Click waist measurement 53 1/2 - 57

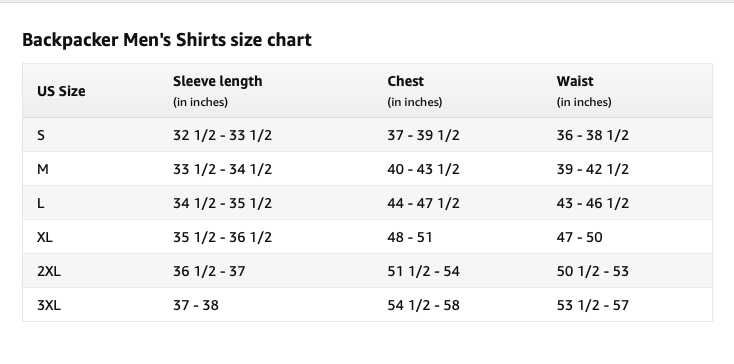(x=593, y=306)
